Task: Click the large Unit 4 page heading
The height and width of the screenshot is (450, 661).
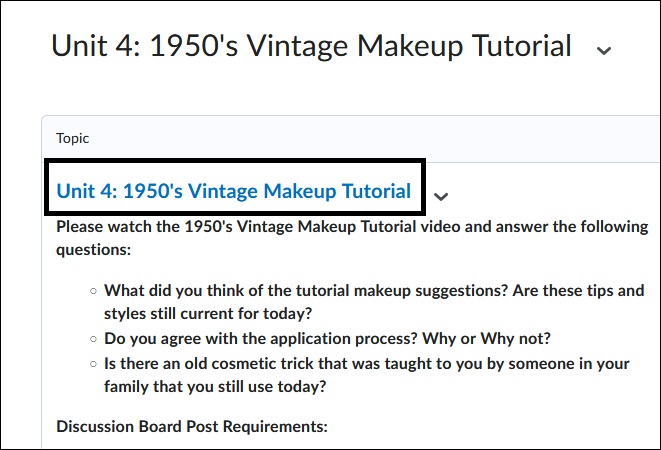Action: coord(311,46)
